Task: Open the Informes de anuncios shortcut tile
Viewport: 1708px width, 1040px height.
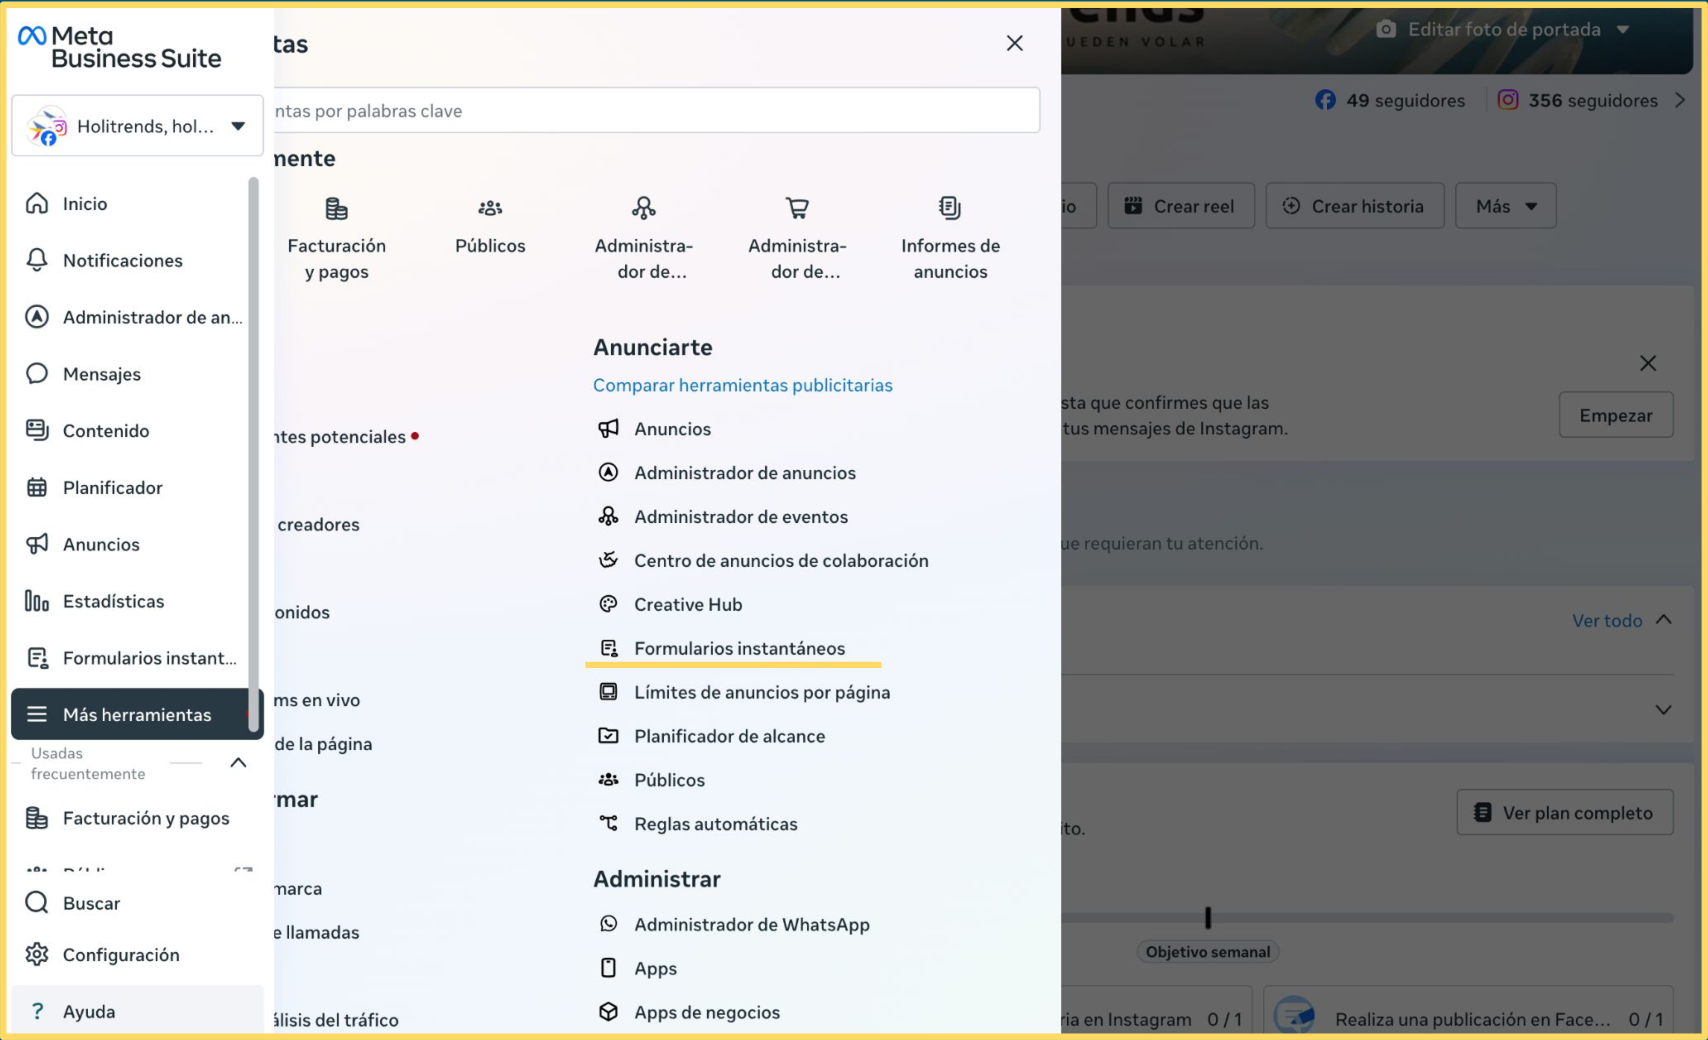Action: [950, 239]
